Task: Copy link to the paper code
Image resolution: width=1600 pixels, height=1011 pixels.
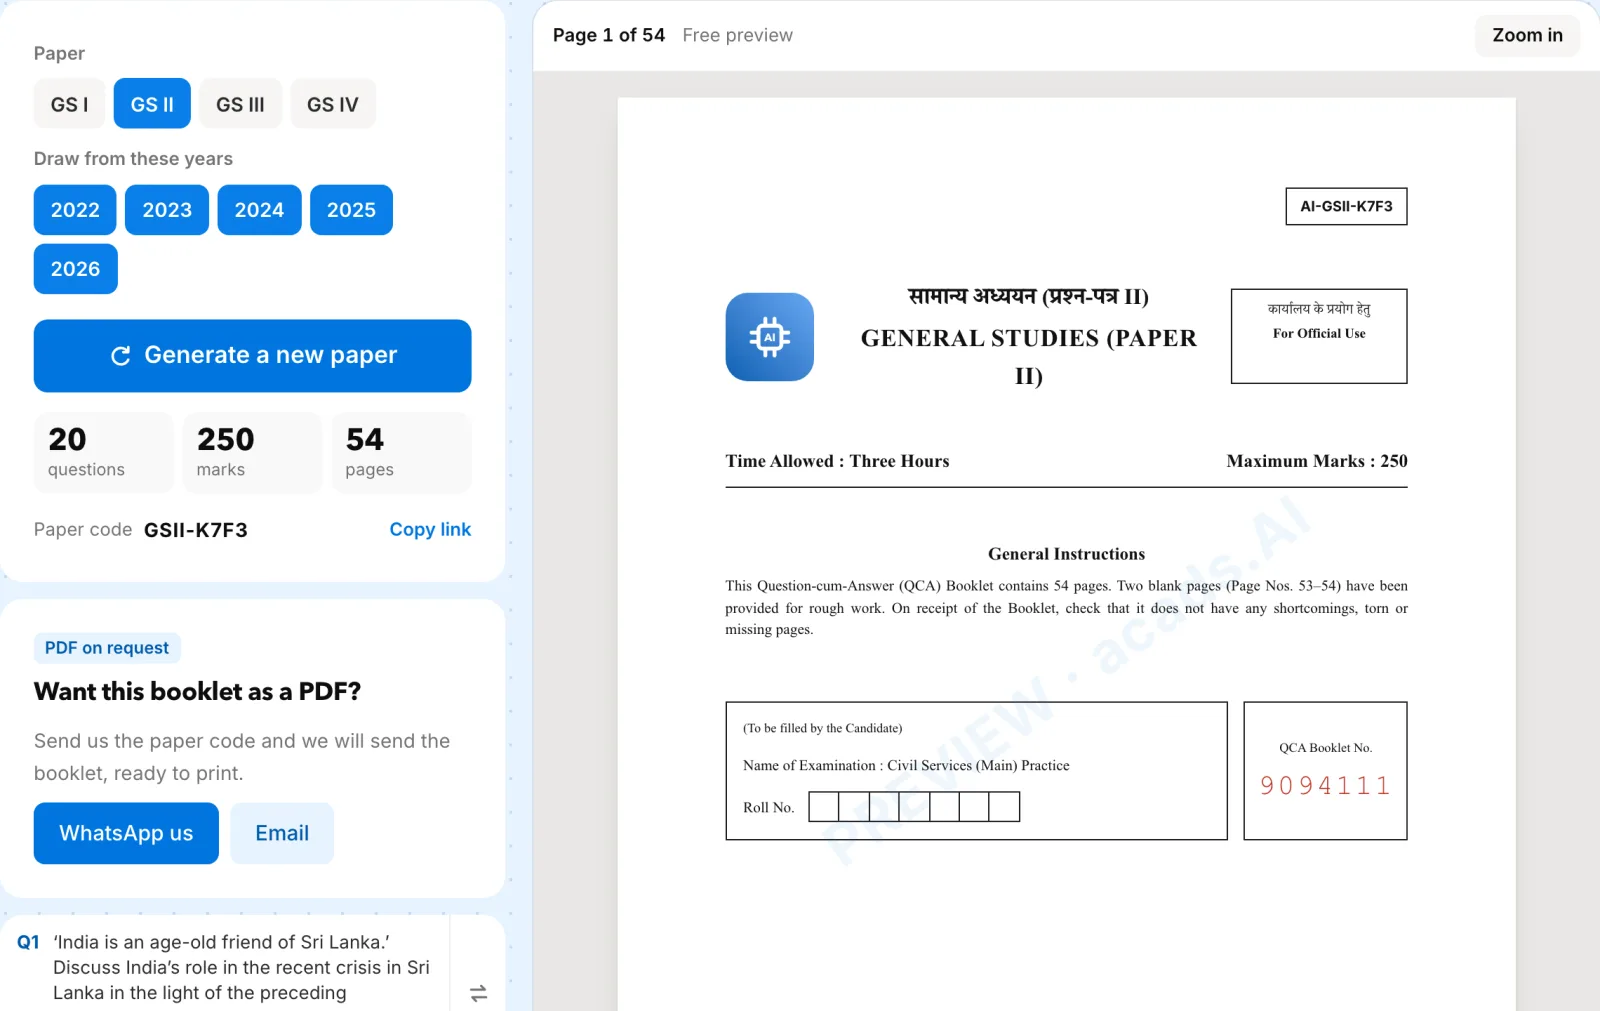Action: [x=430, y=530]
